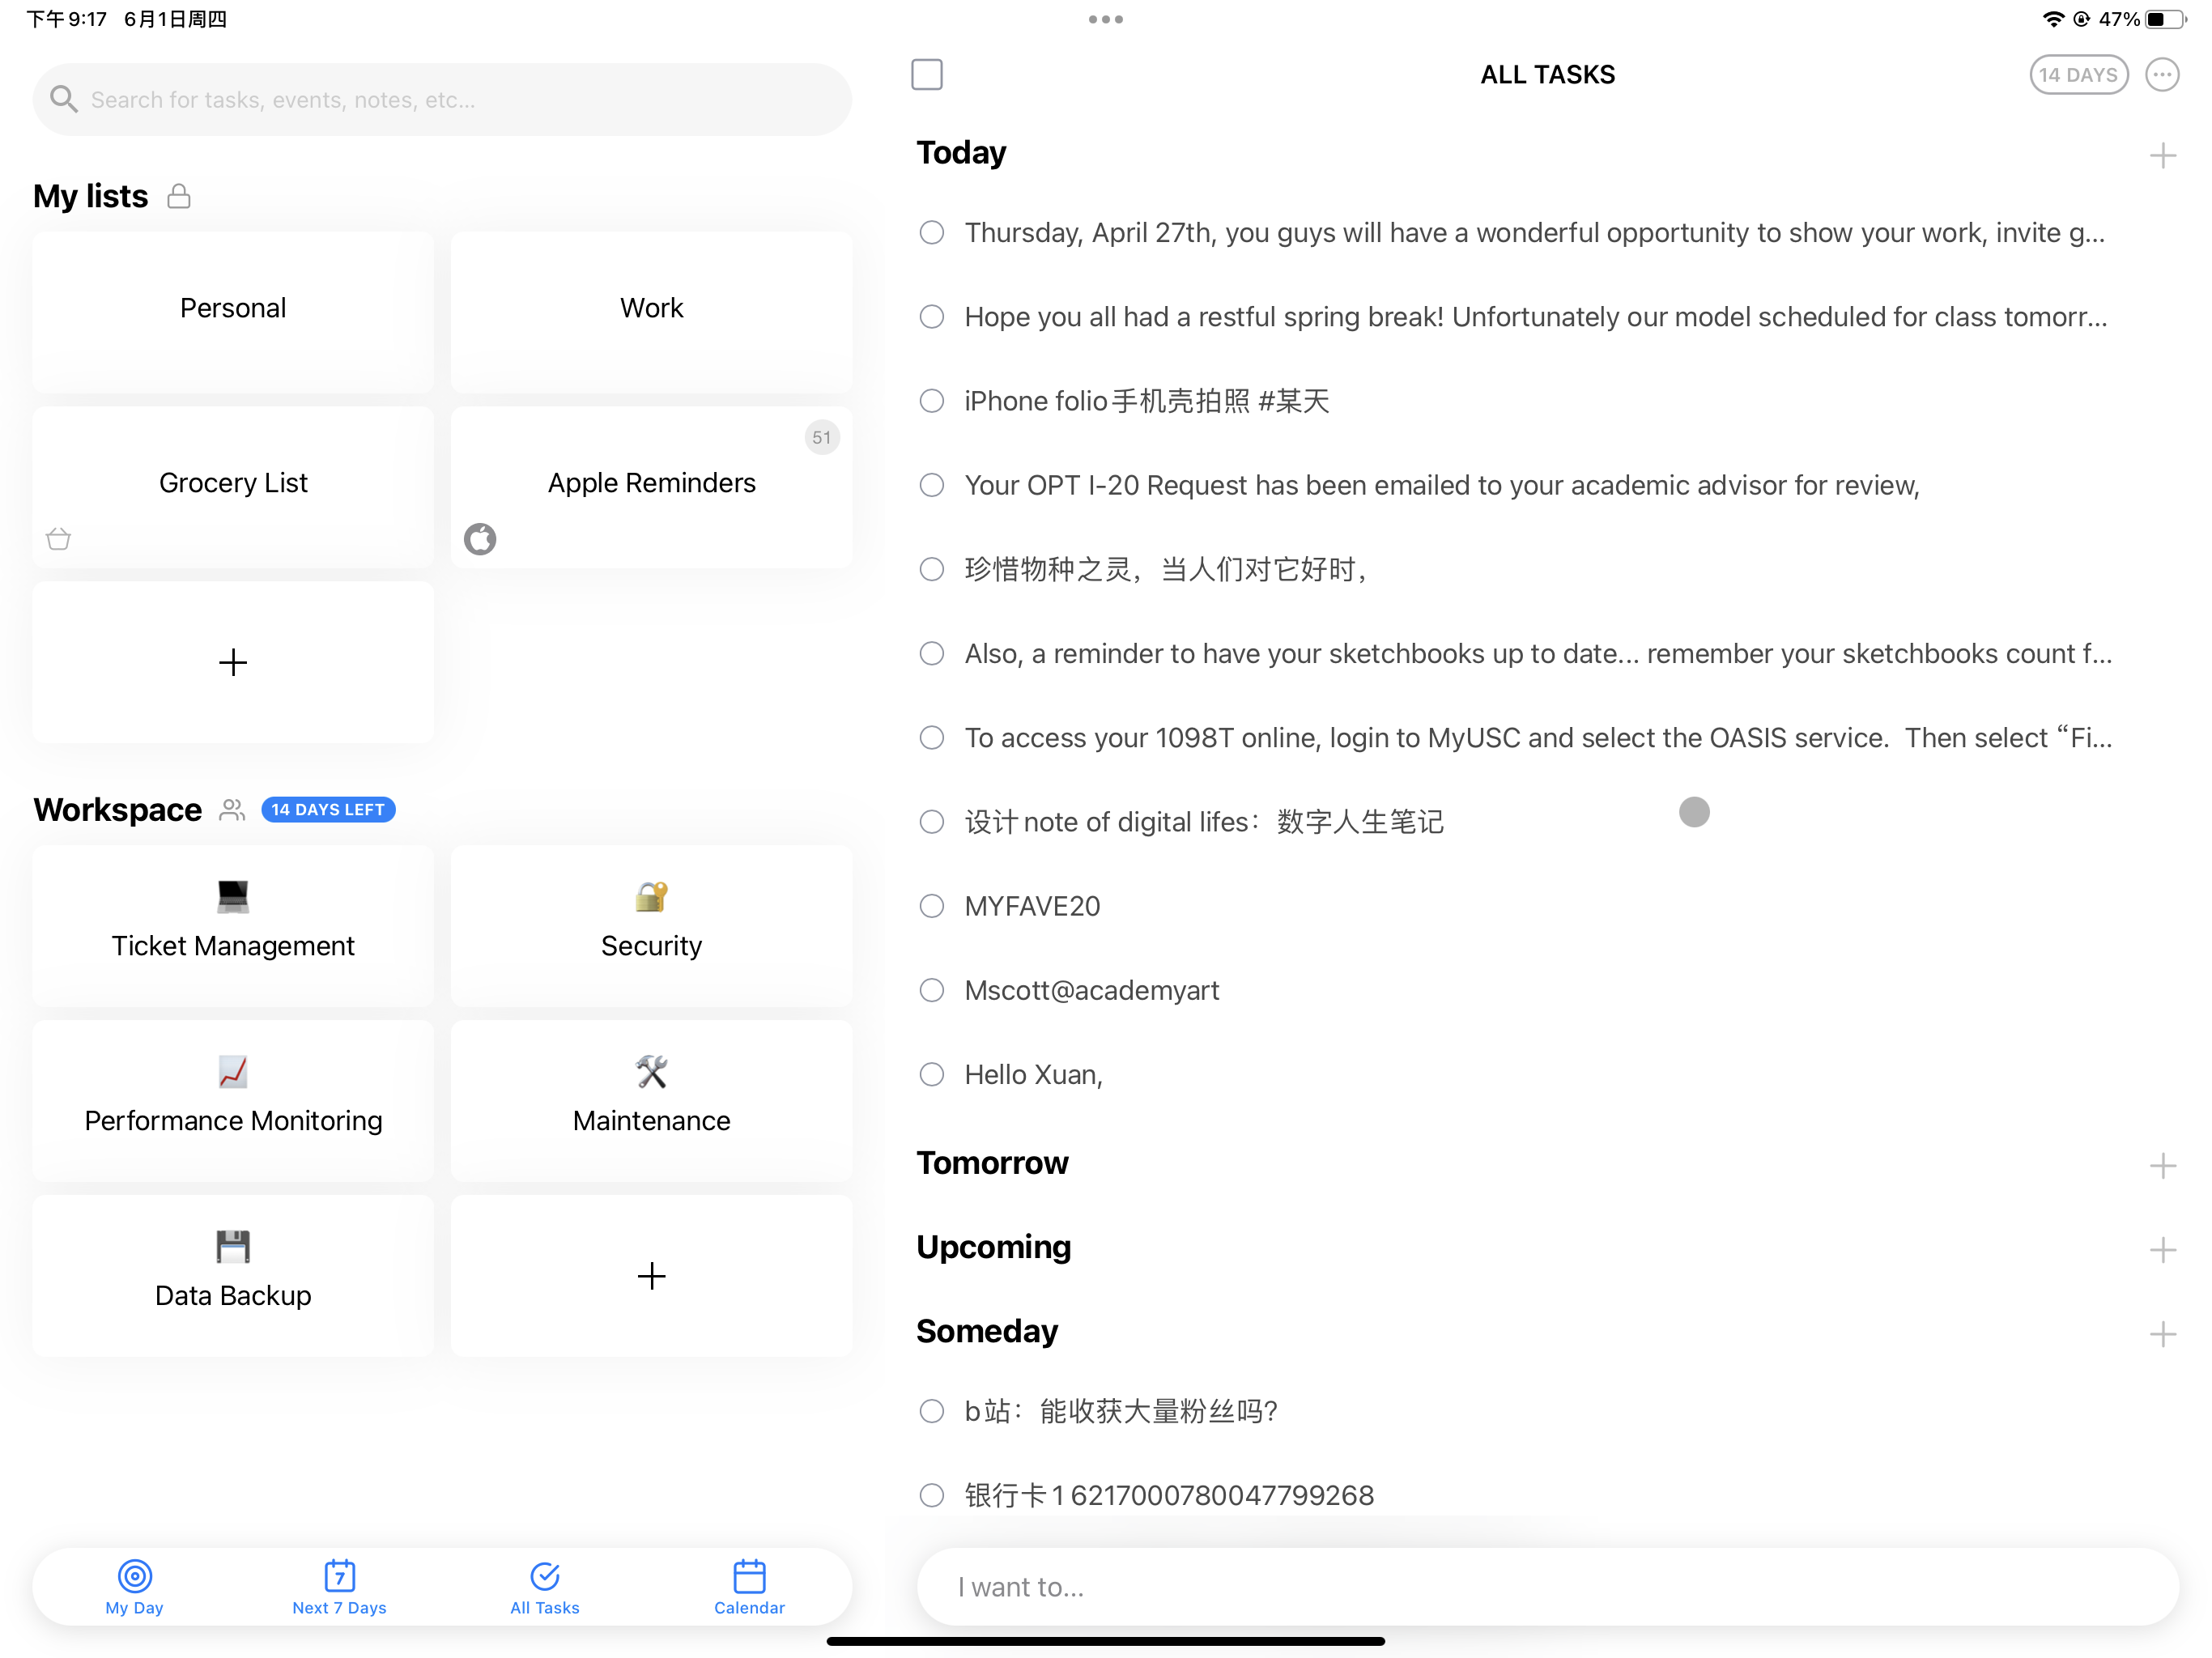
Task: Collapse the Someday section heading
Action: point(986,1331)
